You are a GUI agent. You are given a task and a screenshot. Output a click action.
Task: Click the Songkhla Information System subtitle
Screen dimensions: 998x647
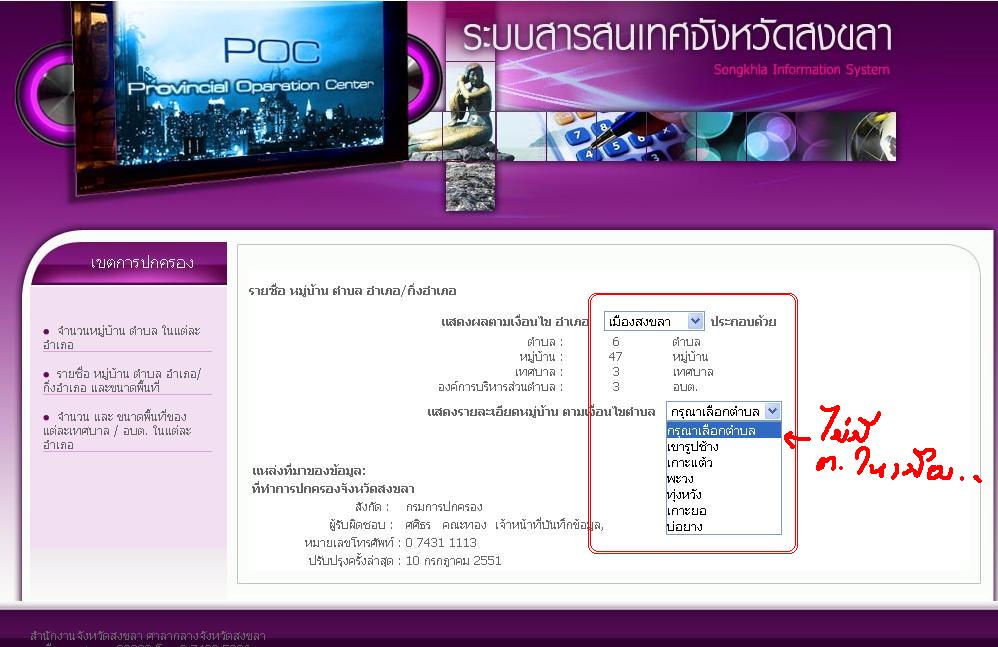coord(801,69)
